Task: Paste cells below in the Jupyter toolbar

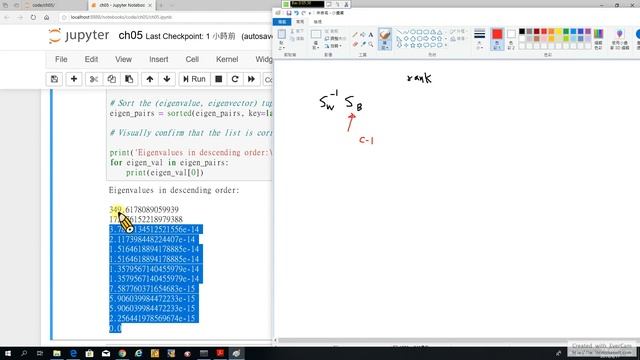Action: tap(129, 79)
